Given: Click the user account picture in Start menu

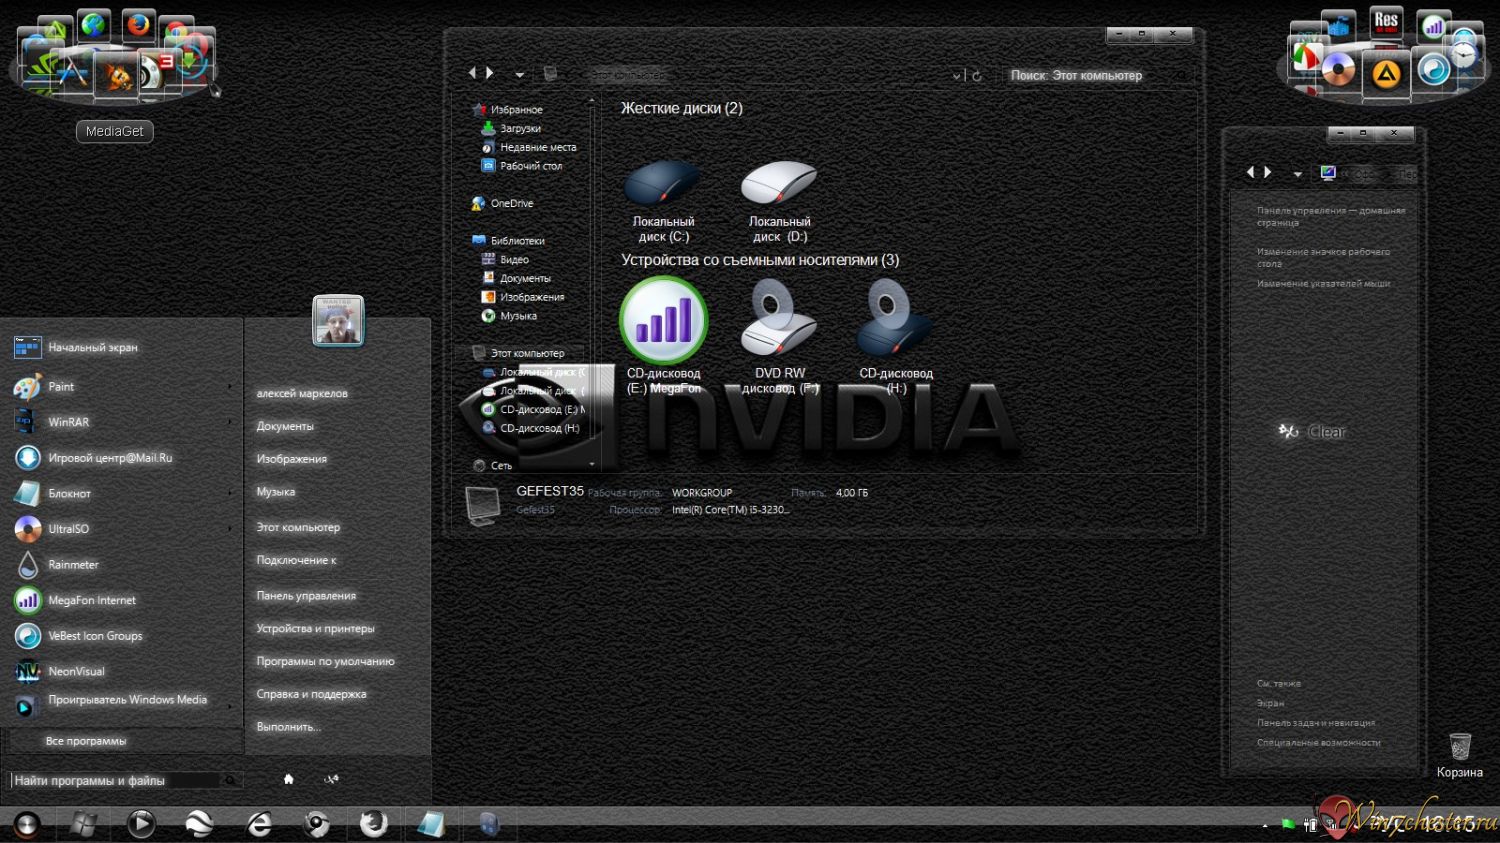Looking at the screenshot, I should (338, 321).
